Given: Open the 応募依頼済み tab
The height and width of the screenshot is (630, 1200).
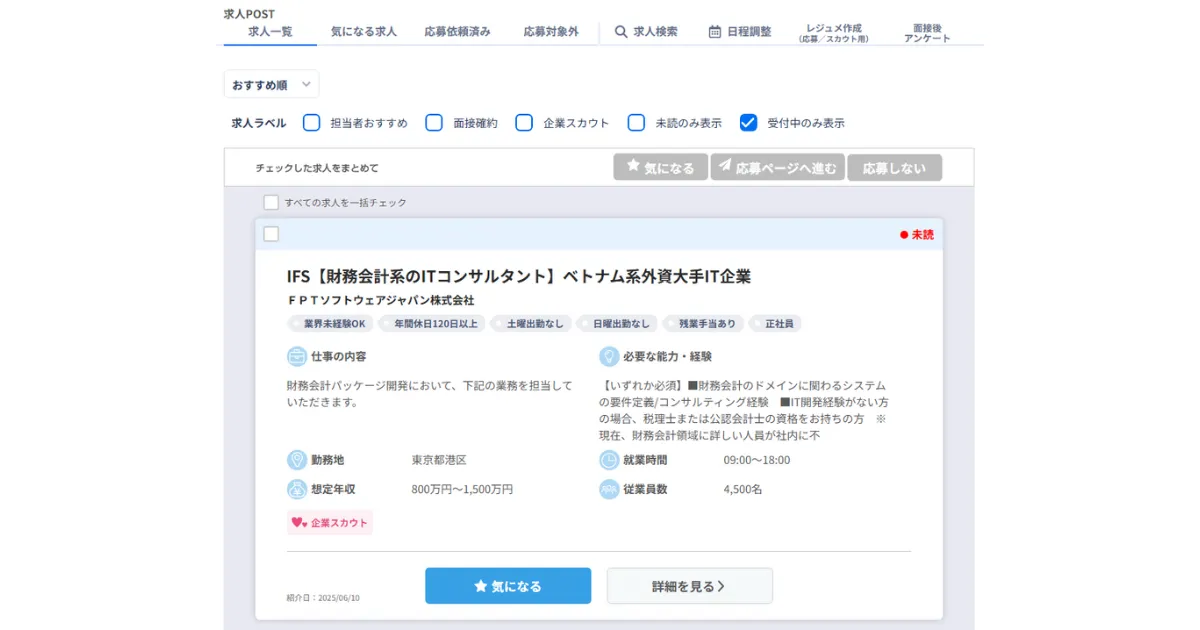Looking at the screenshot, I should click(459, 31).
